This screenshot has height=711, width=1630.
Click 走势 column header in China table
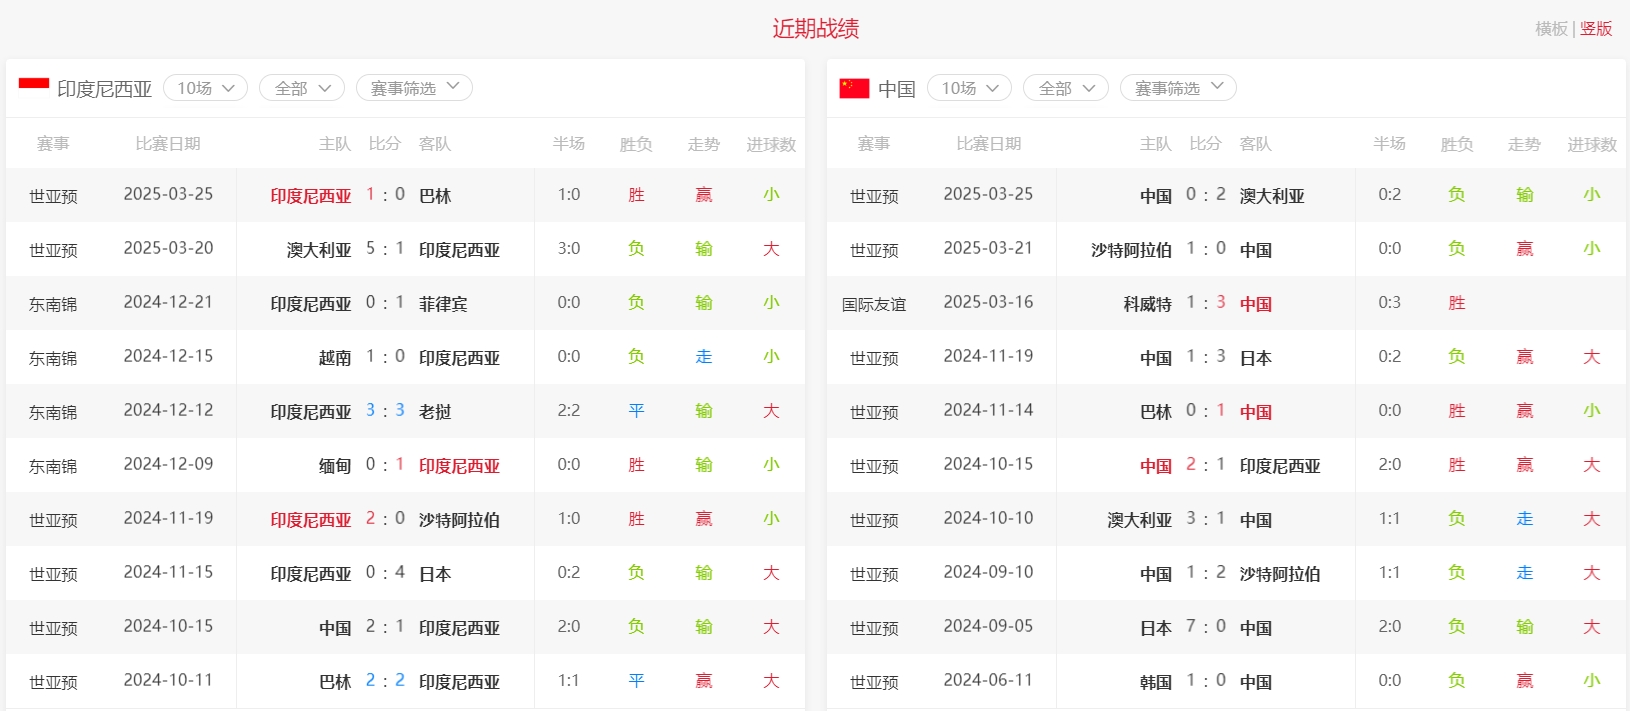1524,144
